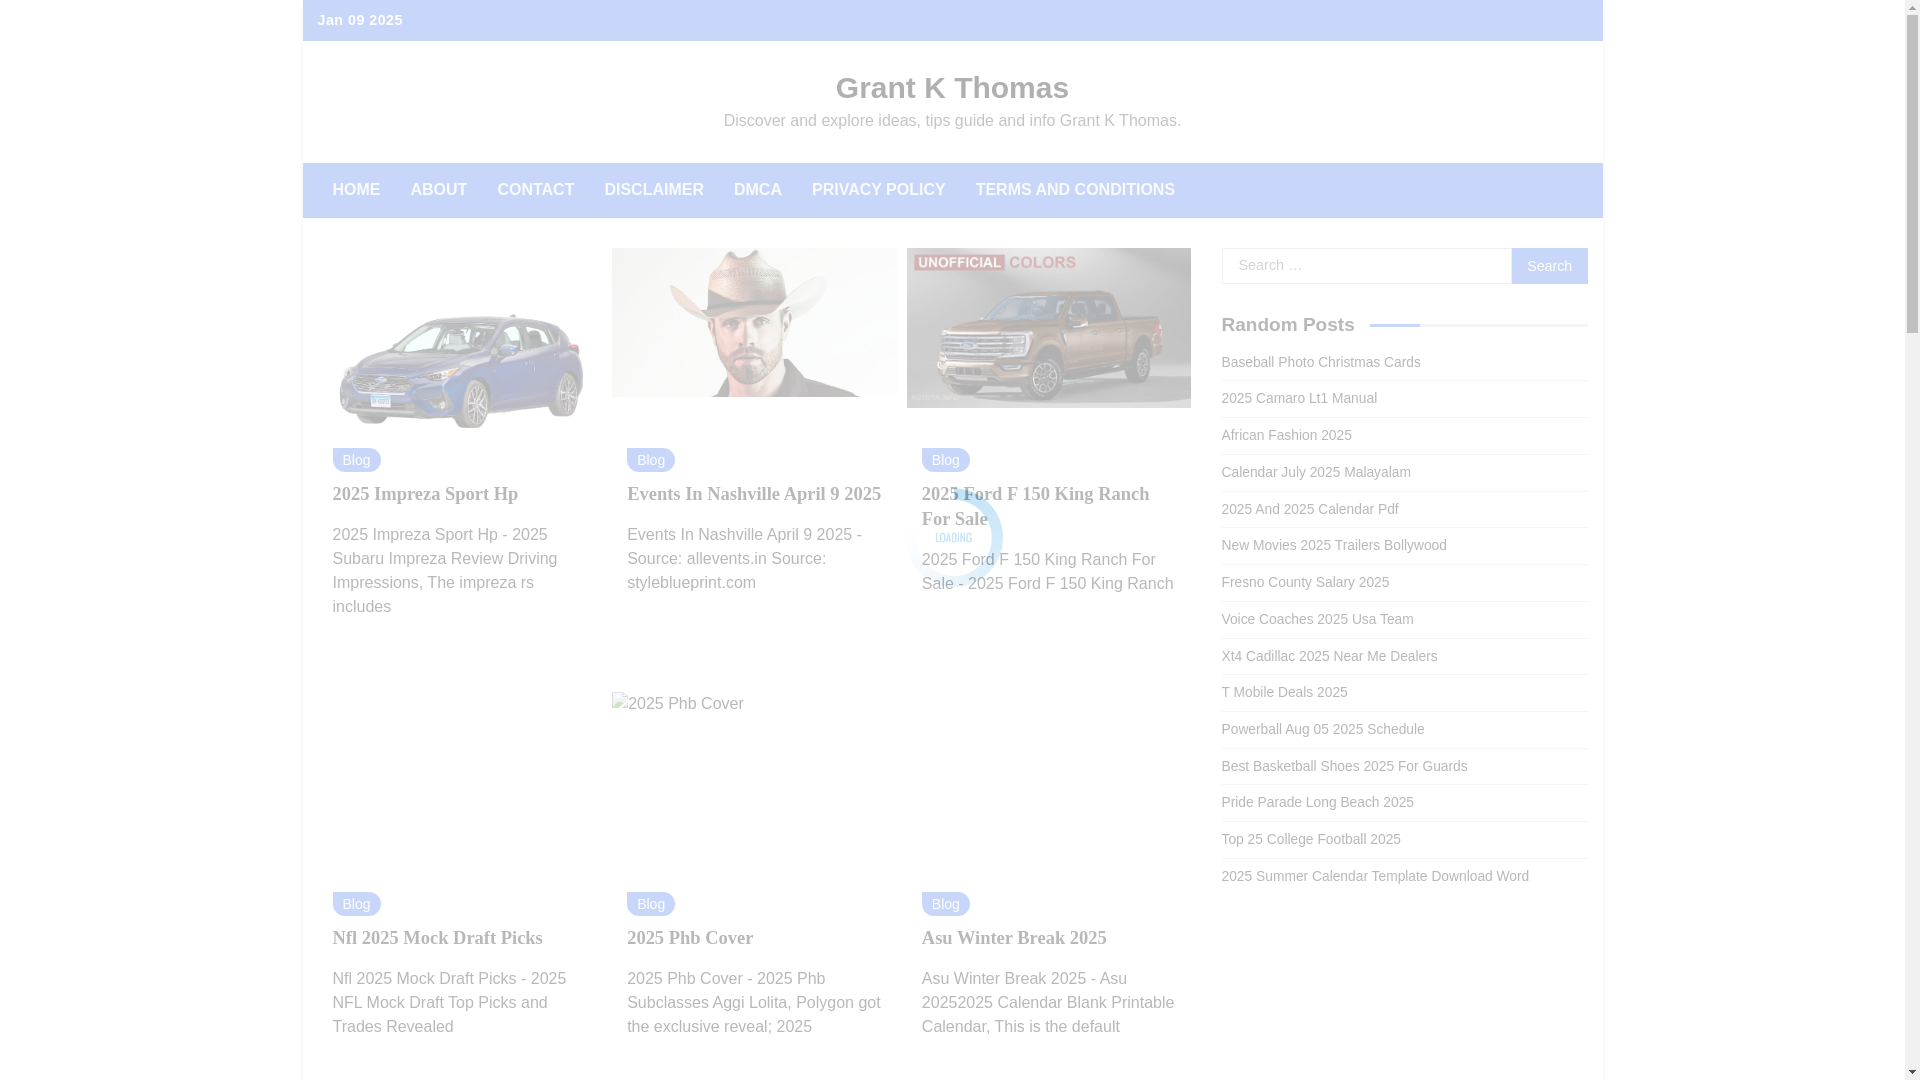Click Blog tag above 2025 Phb Cover title
This screenshot has width=1920, height=1080.
(x=651, y=904)
